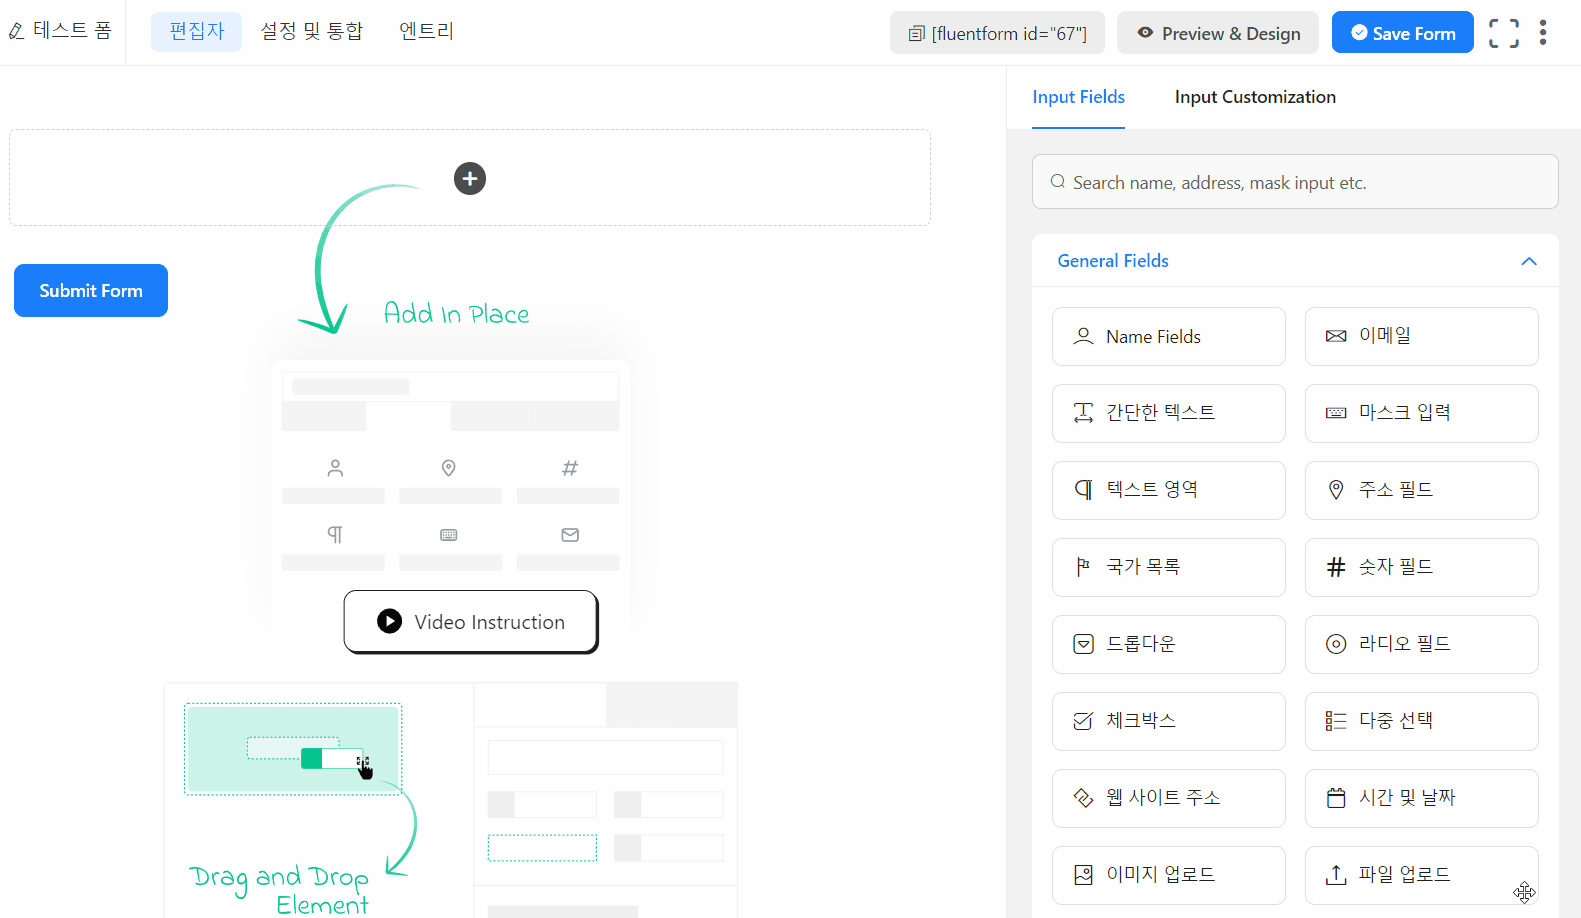The height and width of the screenshot is (918, 1581).
Task: Collapse General Fields with chevron arrow
Action: point(1528,261)
